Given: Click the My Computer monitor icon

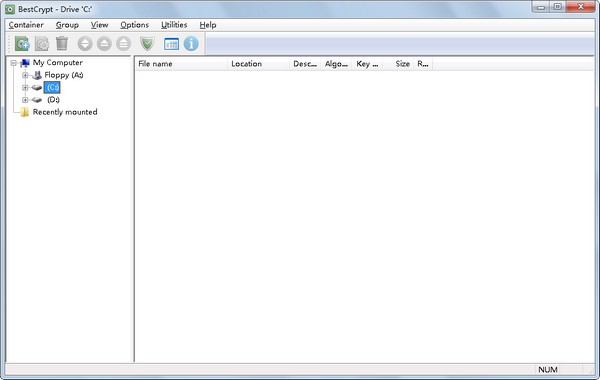Looking at the screenshot, I should click(x=25, y=63).
